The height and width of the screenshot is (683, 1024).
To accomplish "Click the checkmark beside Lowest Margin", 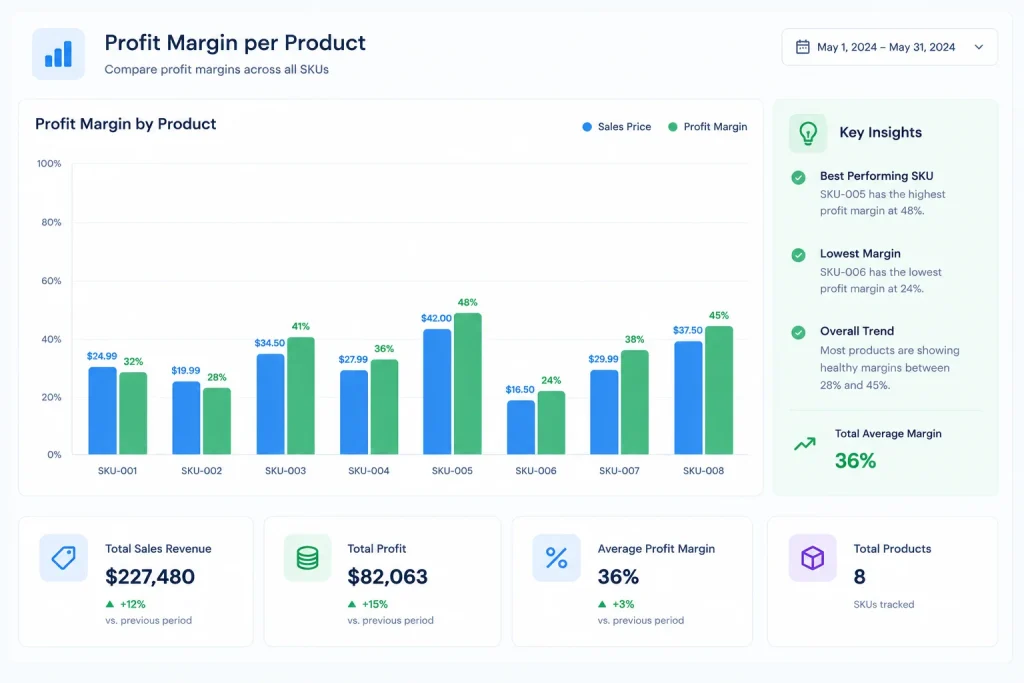I will point(798,255).
